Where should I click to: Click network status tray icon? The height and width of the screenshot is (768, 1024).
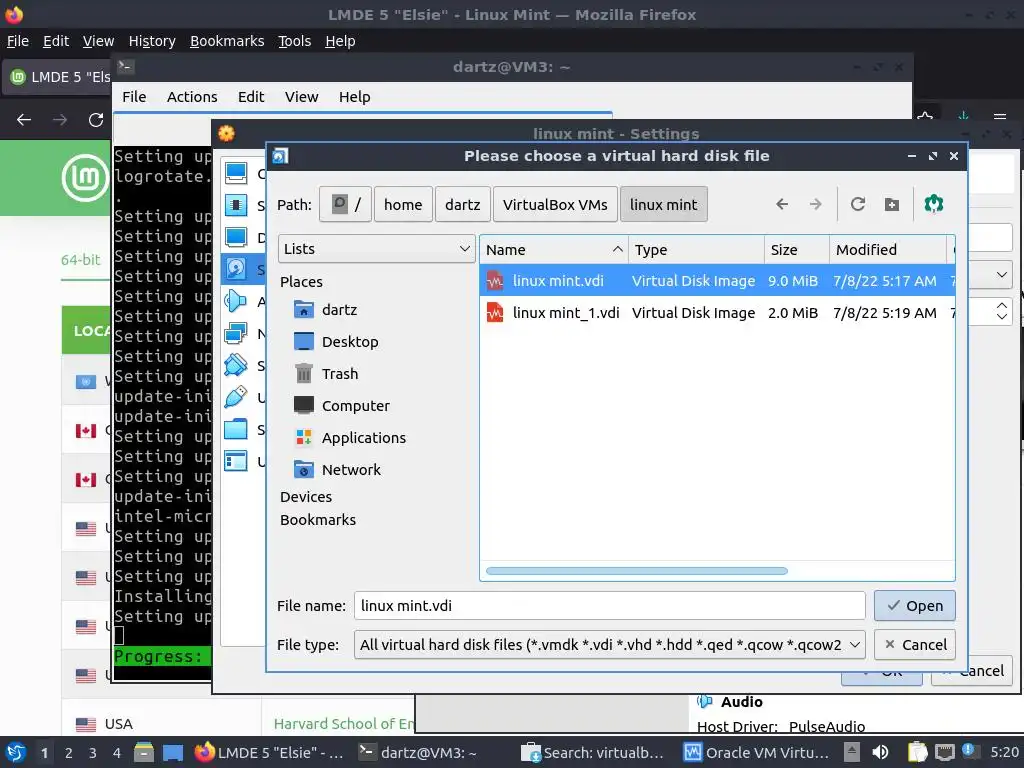[x=944, y=752]
